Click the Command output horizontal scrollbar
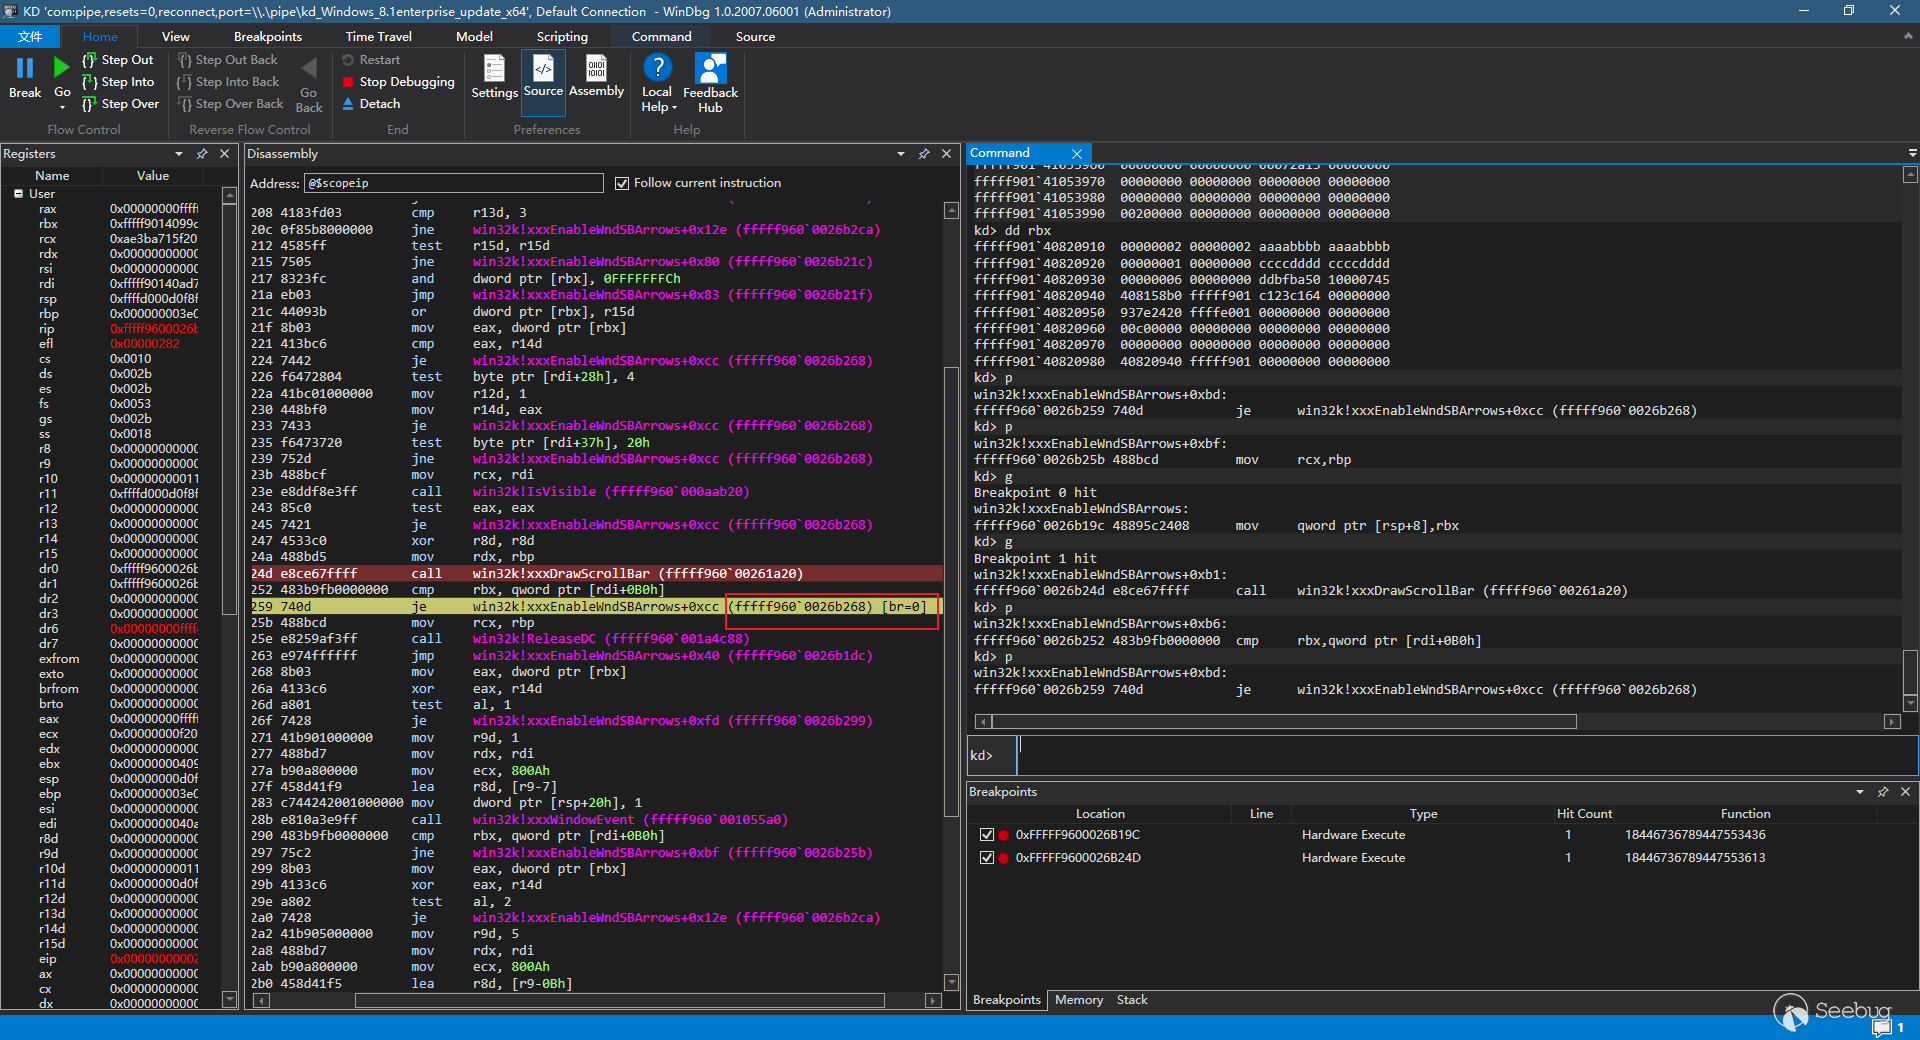 tap(1283, 722)
